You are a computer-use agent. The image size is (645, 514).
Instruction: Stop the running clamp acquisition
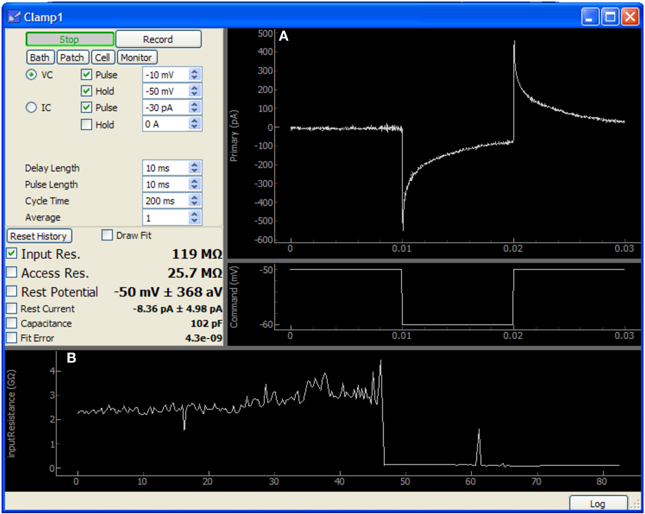click(70, 39)
